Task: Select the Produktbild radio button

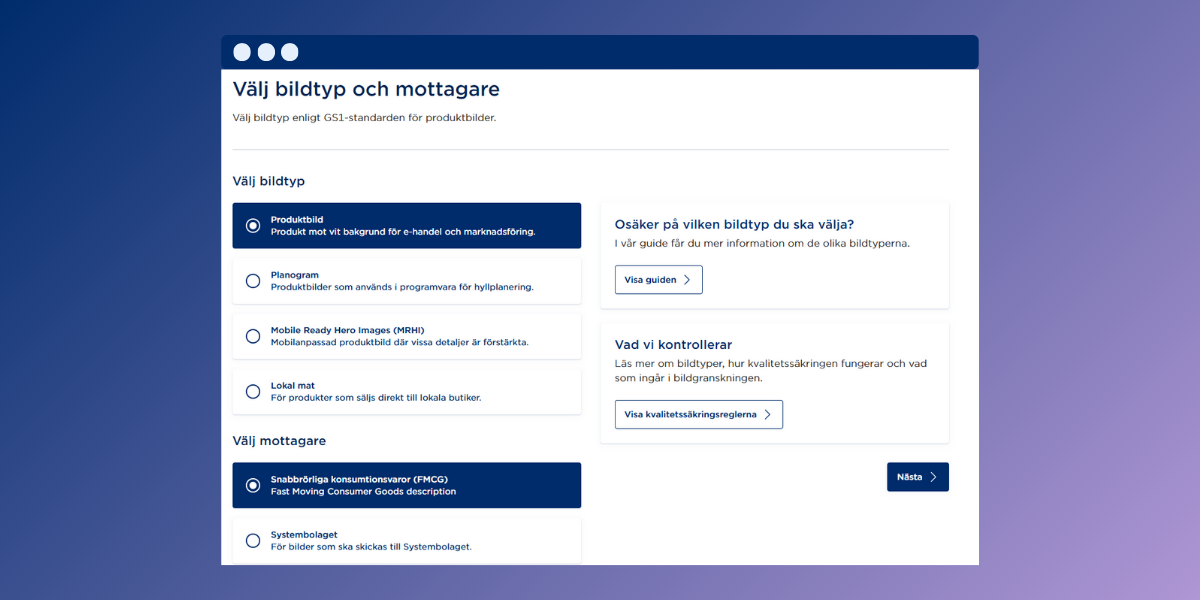Action: pyautogui.click(x=253, y=225)
